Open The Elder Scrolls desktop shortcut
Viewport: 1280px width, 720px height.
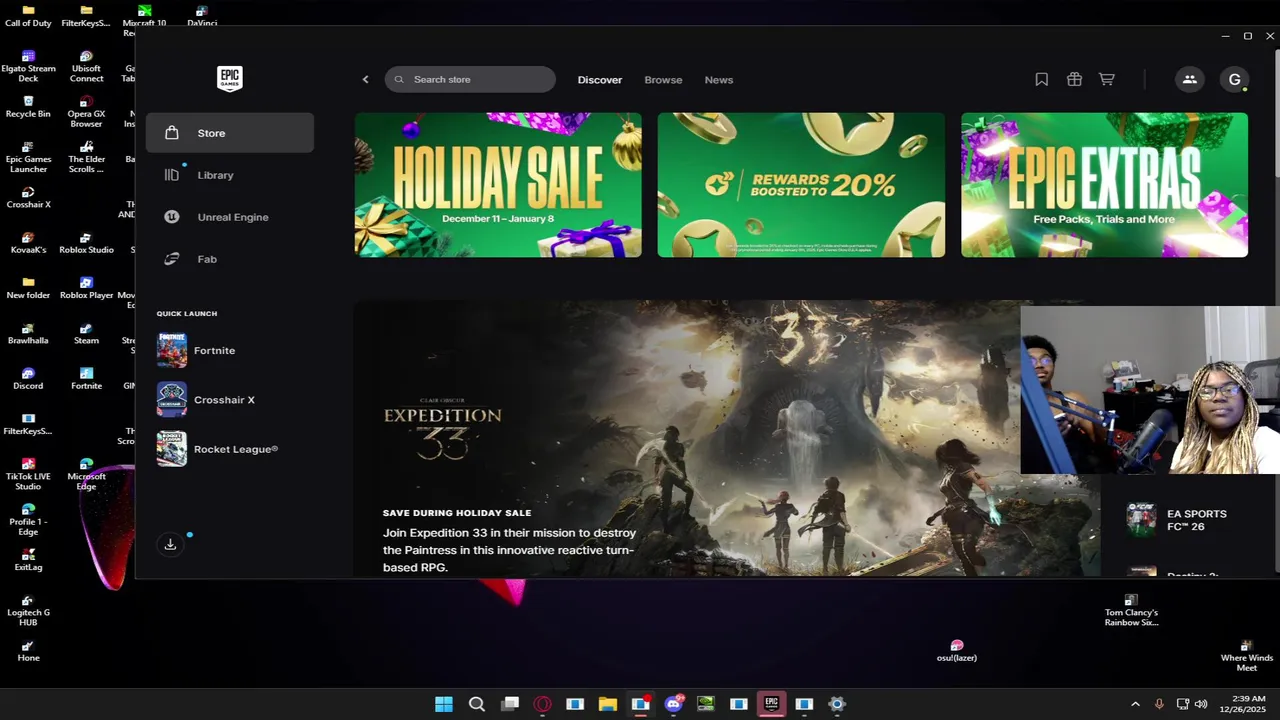point(86,157)
